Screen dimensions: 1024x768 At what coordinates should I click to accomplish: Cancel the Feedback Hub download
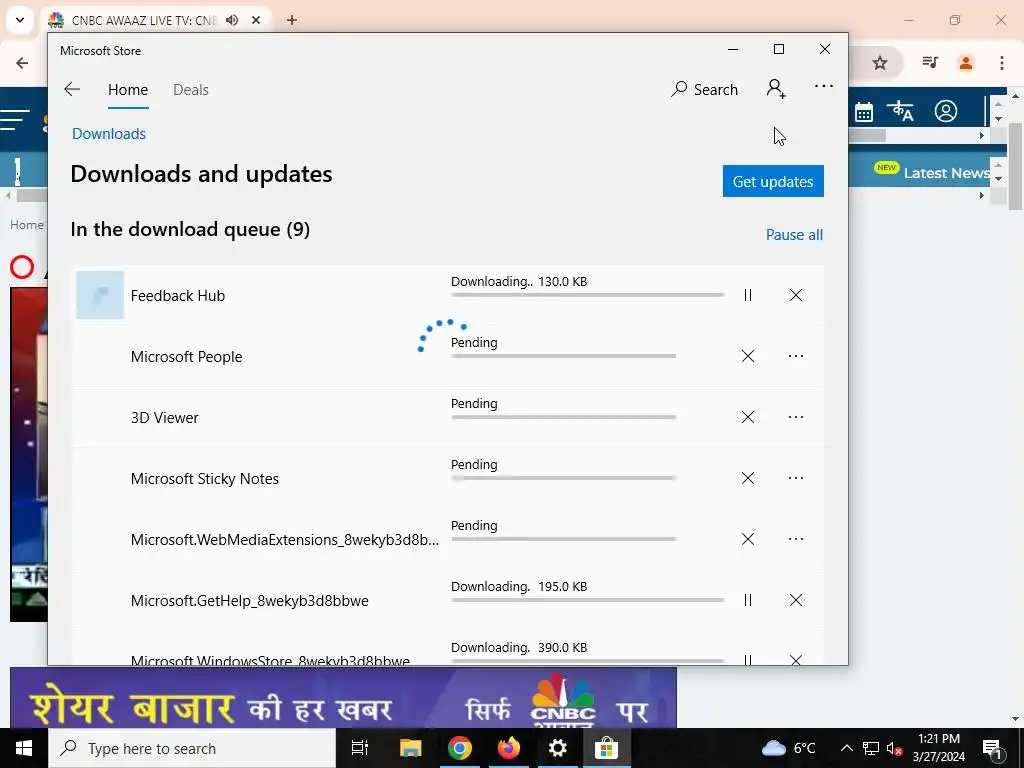click(x=795, y=295)
